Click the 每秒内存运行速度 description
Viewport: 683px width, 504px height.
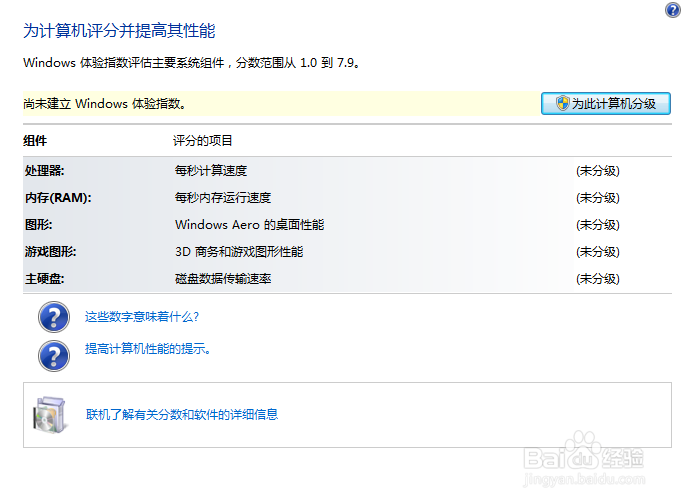click(223, 198)
